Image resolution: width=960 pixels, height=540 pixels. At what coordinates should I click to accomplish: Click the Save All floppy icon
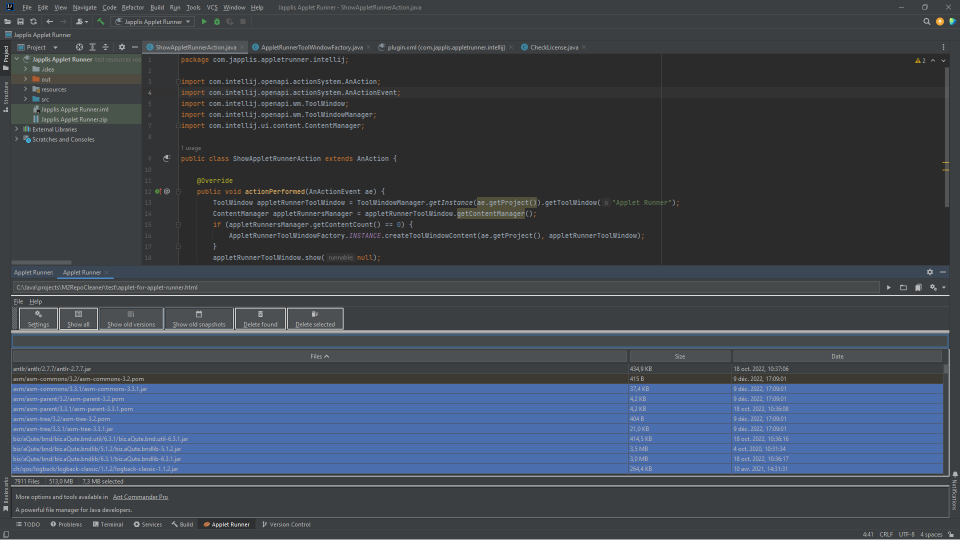click(x=20, y=21)
